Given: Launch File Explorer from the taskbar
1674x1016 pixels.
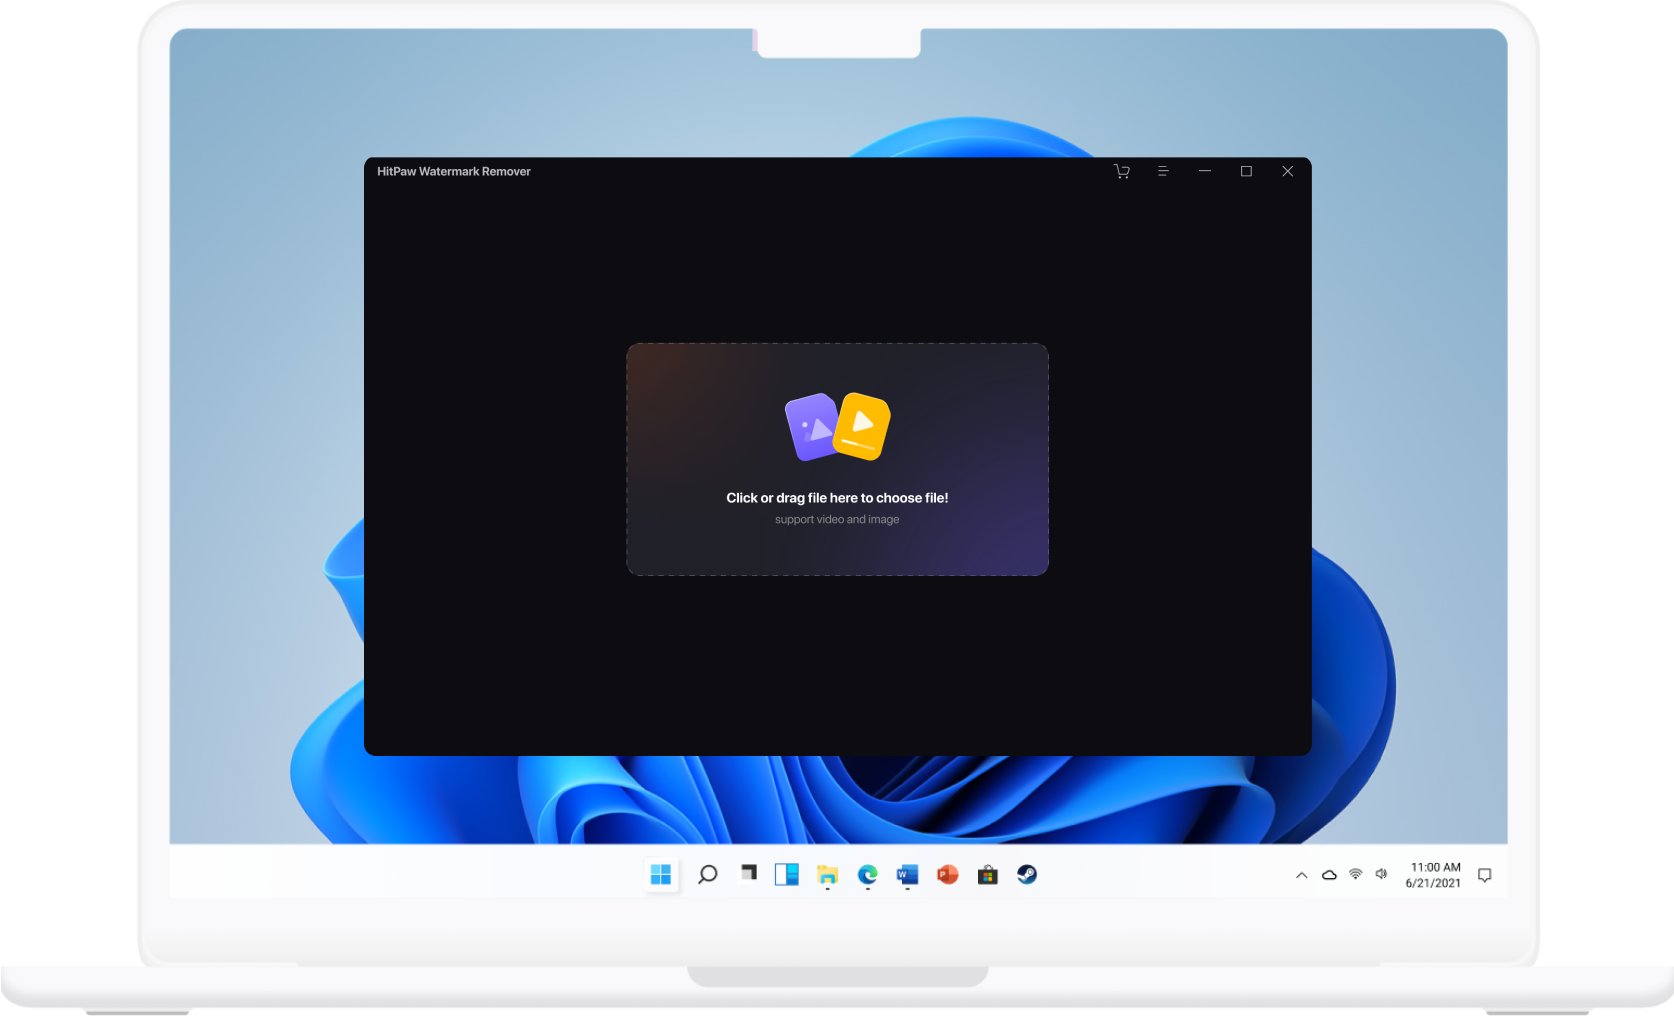Looking at the screenshot, I should pyautogui.click(x=827, y=875).
